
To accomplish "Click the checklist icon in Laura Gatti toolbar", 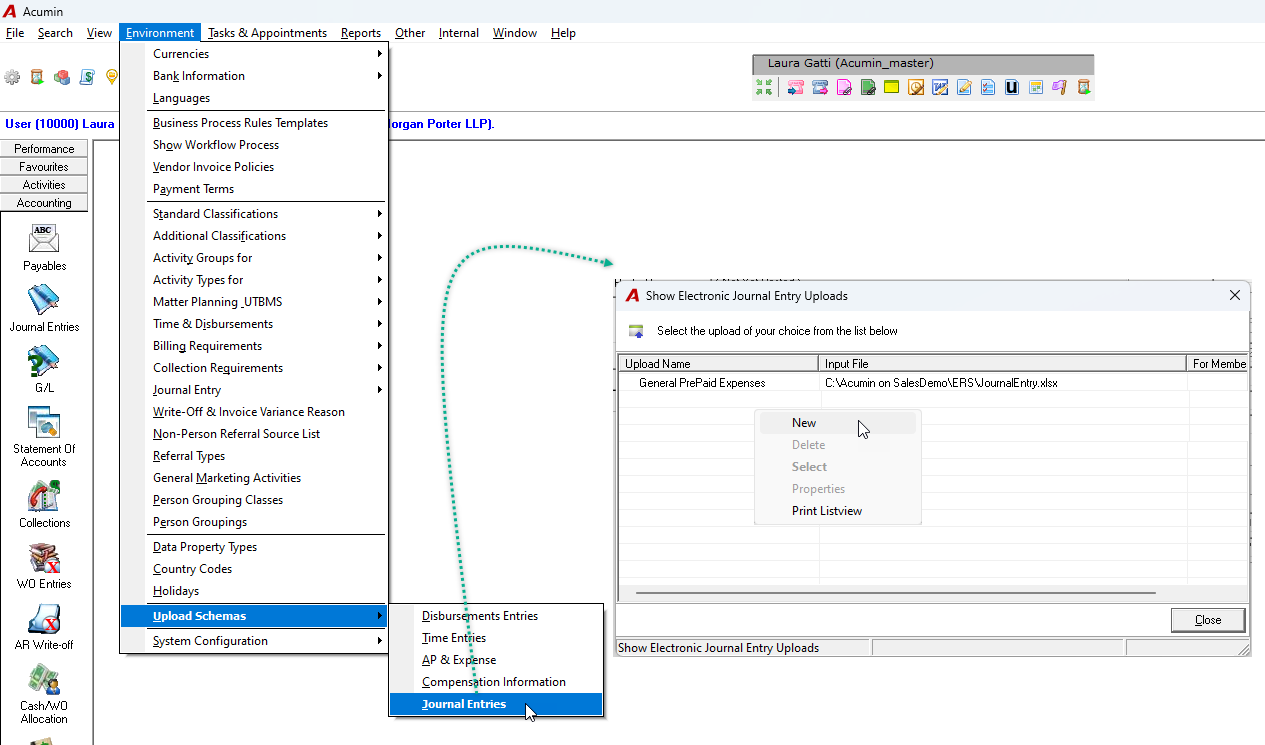I will pyautogui.click(x=988, y=88).
